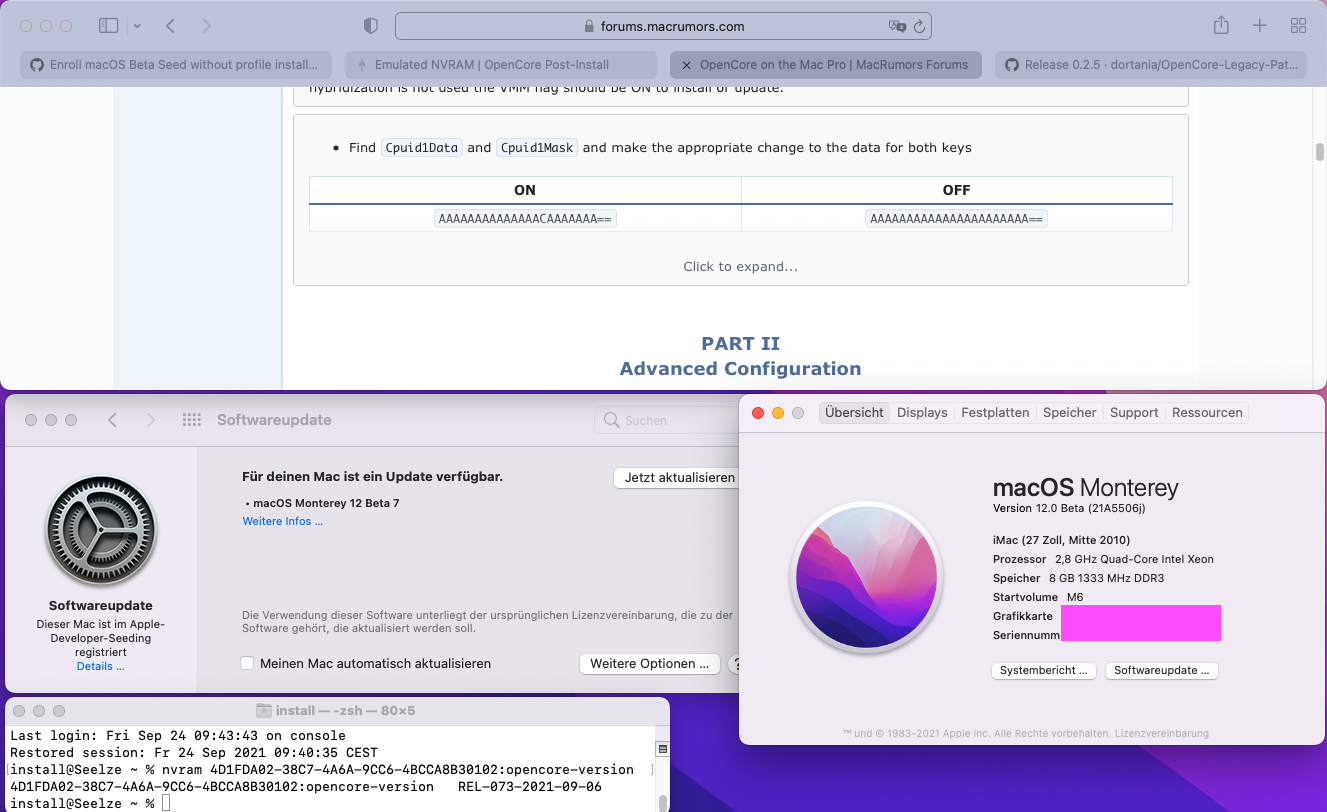The image size is (1327, 812).
Task: Switch to Enroll macOS Beta Seed tab
Action: click(176, 65)
